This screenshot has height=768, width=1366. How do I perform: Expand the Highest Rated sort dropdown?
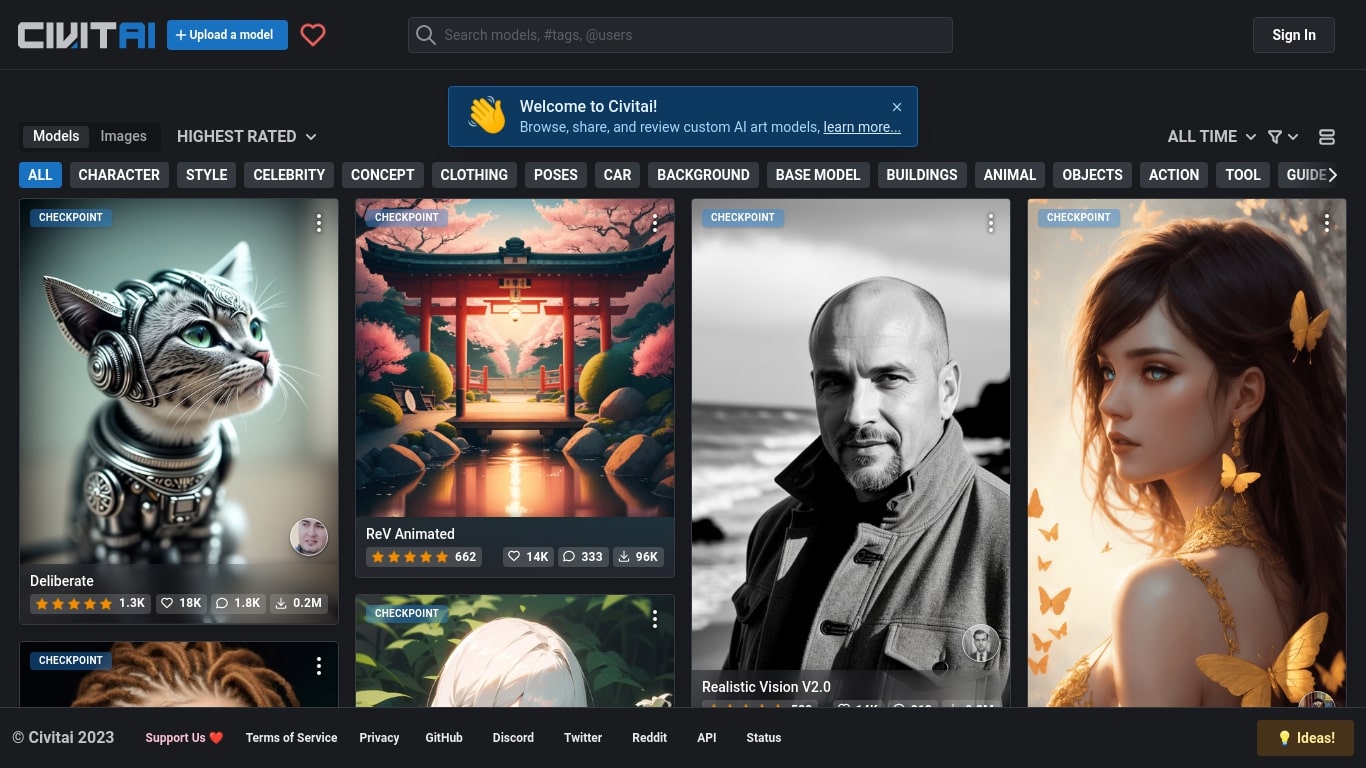pyautogui.click(x=246, y=136)
